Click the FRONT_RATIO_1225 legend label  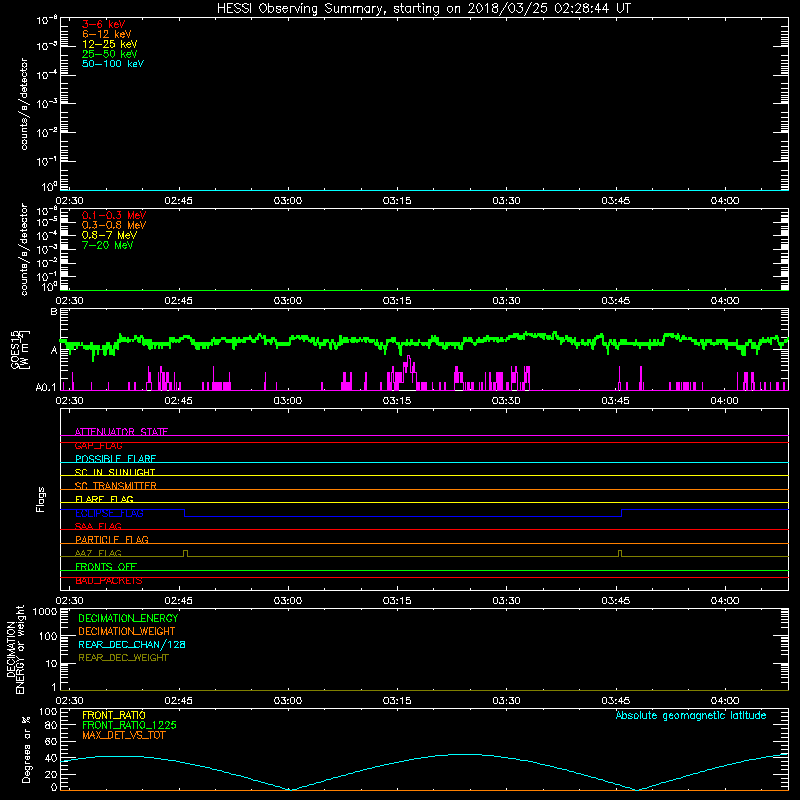[x=129, y=725]
